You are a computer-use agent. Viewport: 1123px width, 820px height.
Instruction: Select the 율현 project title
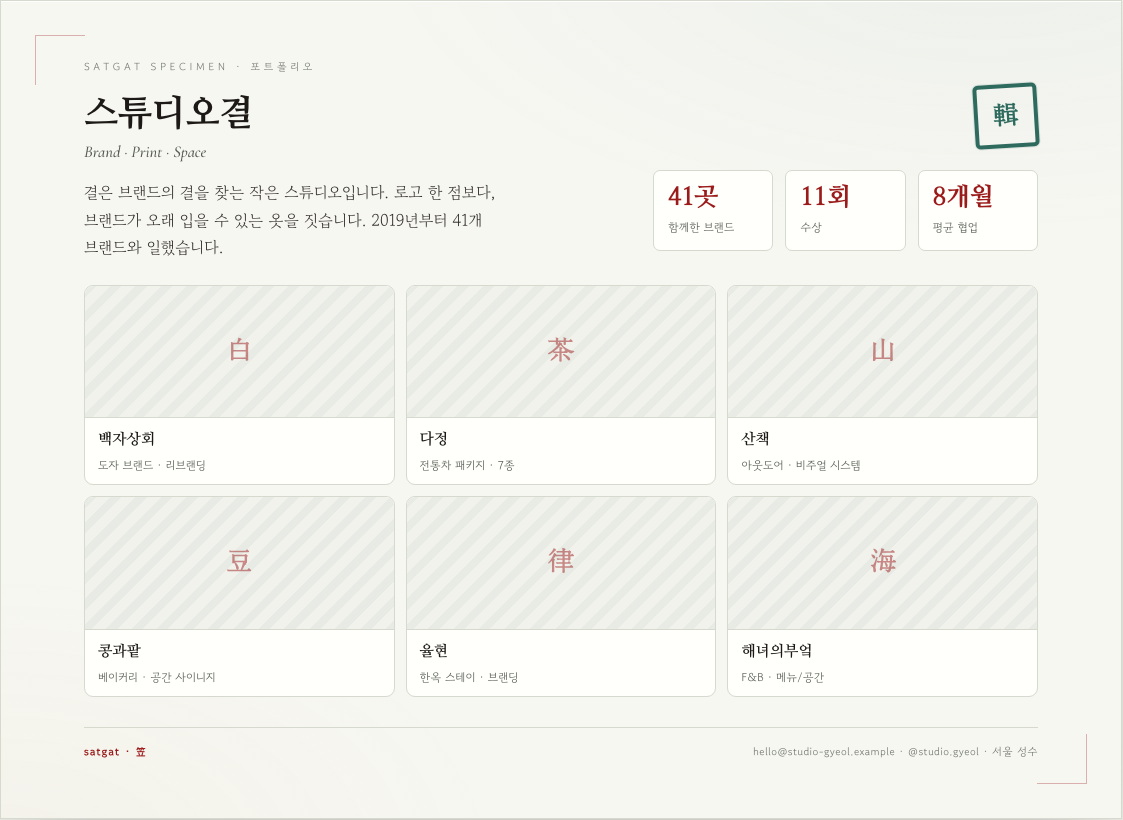click(434, 650)
